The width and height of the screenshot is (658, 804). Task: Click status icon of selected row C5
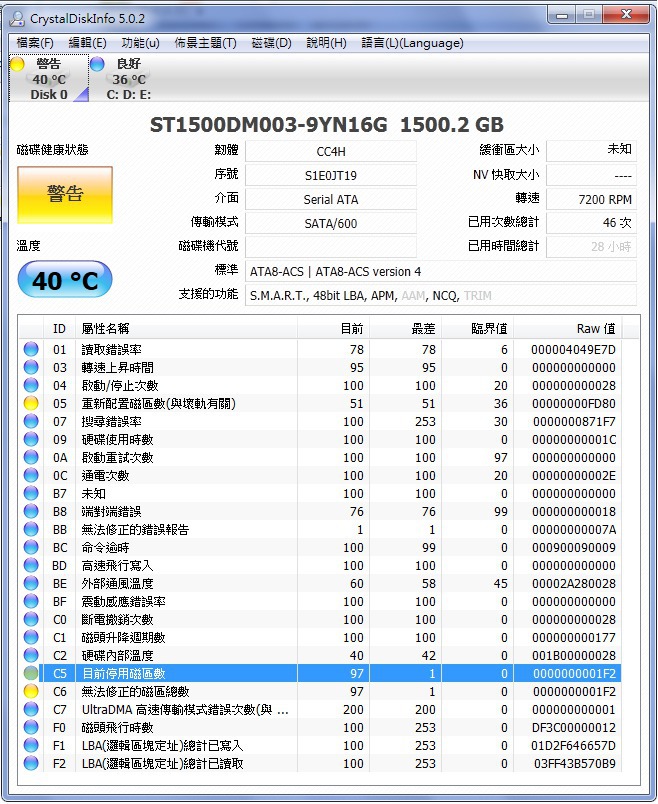(31, 673)
